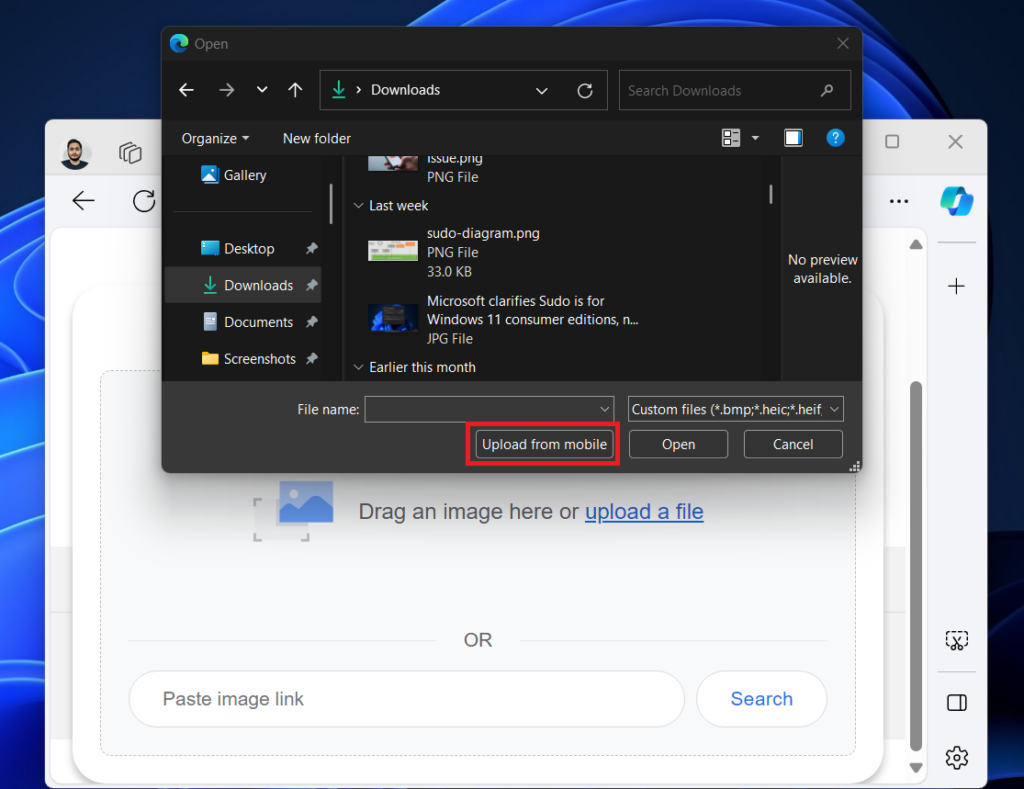Open split screen view in Edge sidebar

956,703
